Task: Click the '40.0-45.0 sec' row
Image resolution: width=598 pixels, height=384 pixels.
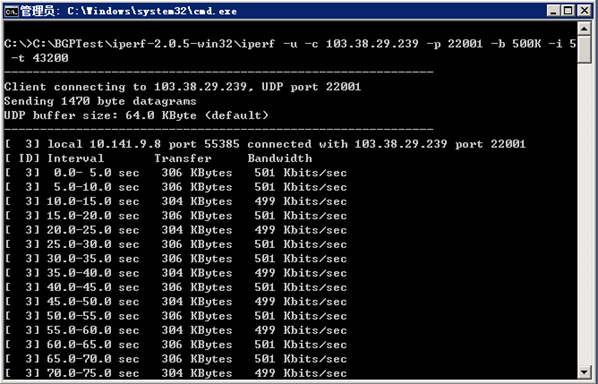Action: (176, 288)
